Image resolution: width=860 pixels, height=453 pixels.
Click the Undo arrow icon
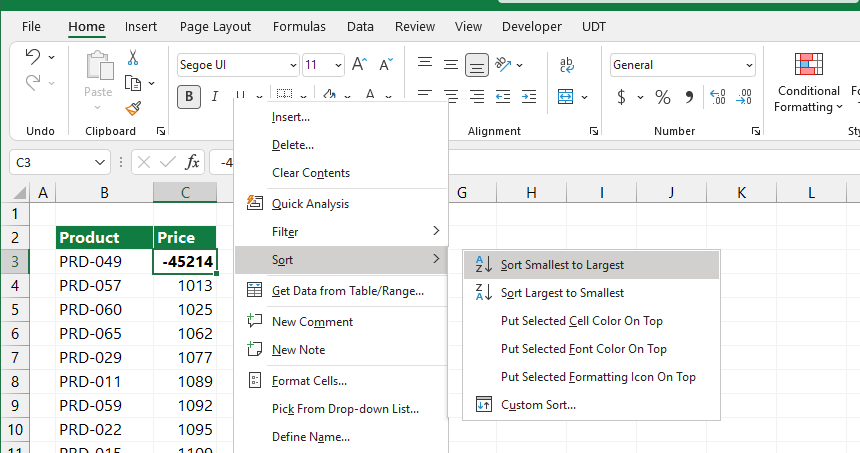click(x=33, y=57)
